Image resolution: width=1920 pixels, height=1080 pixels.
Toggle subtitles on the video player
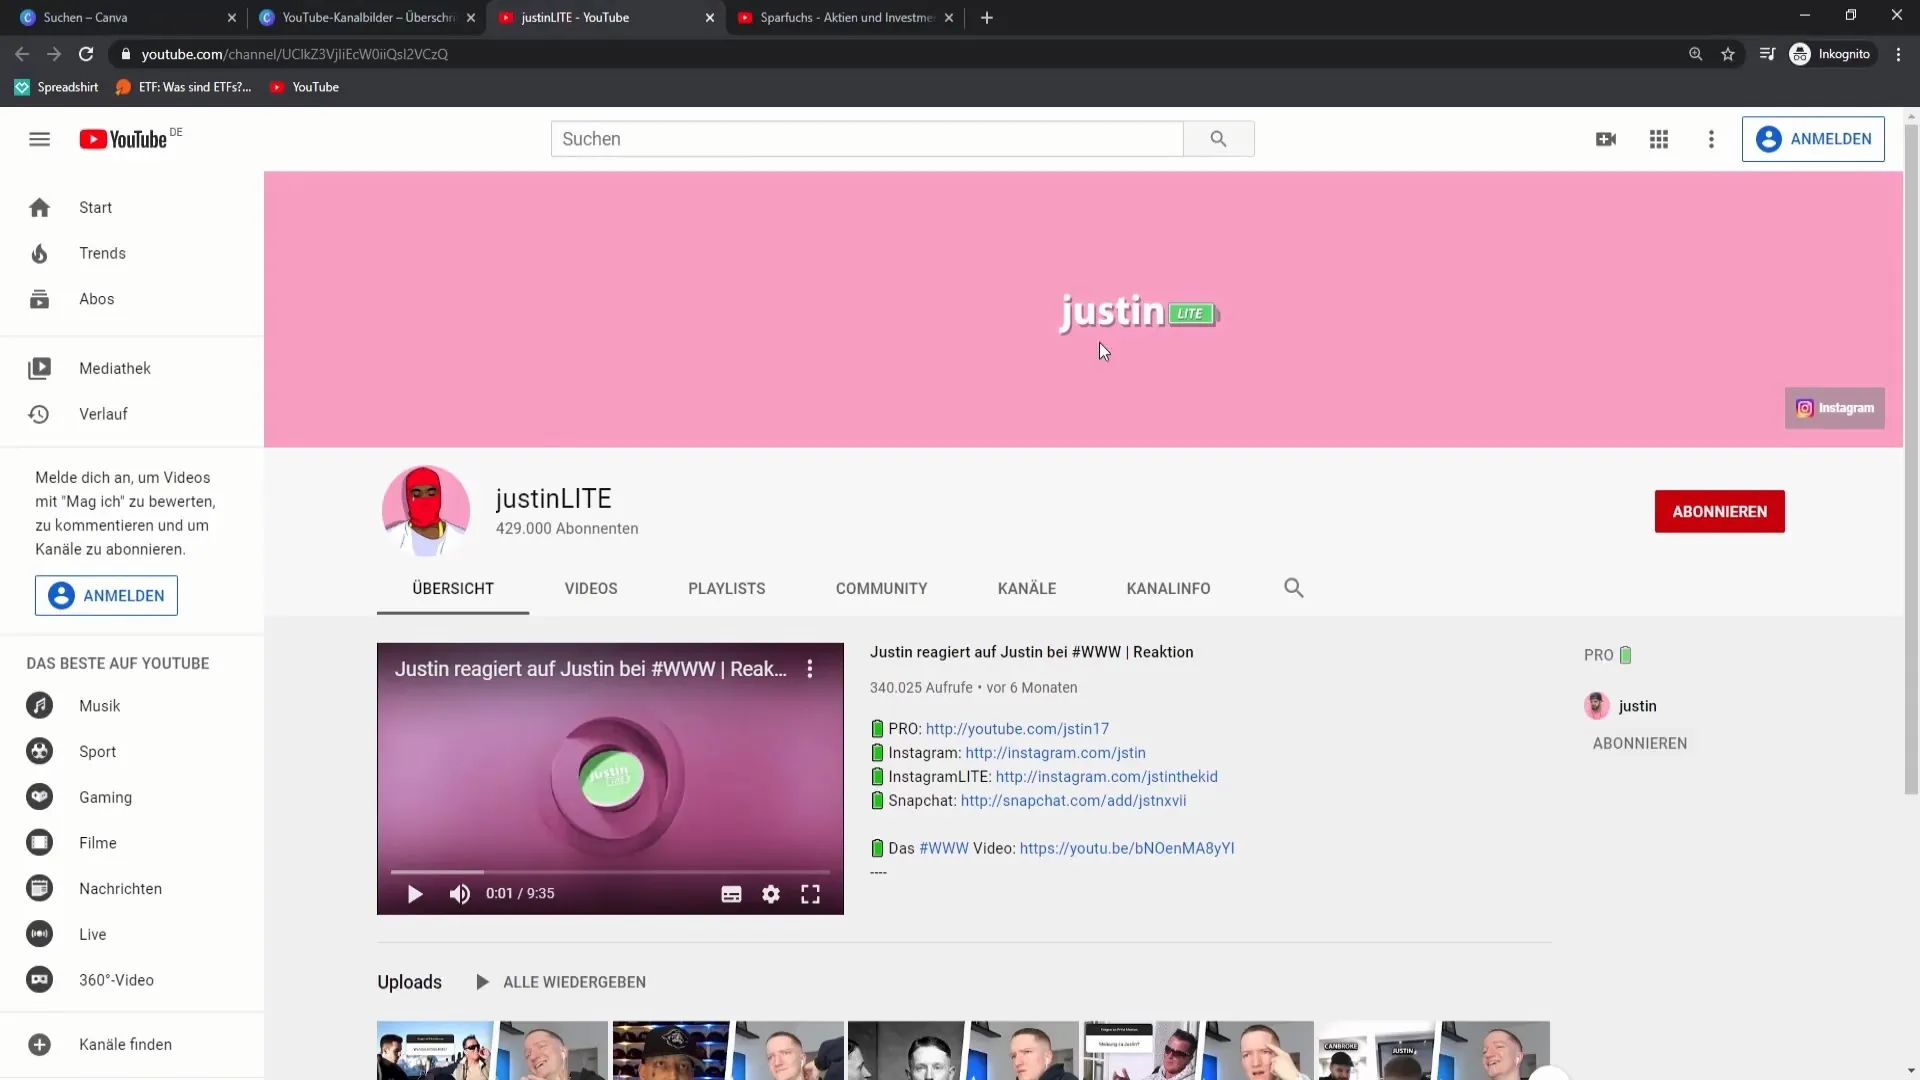click(x=731, y=894)
